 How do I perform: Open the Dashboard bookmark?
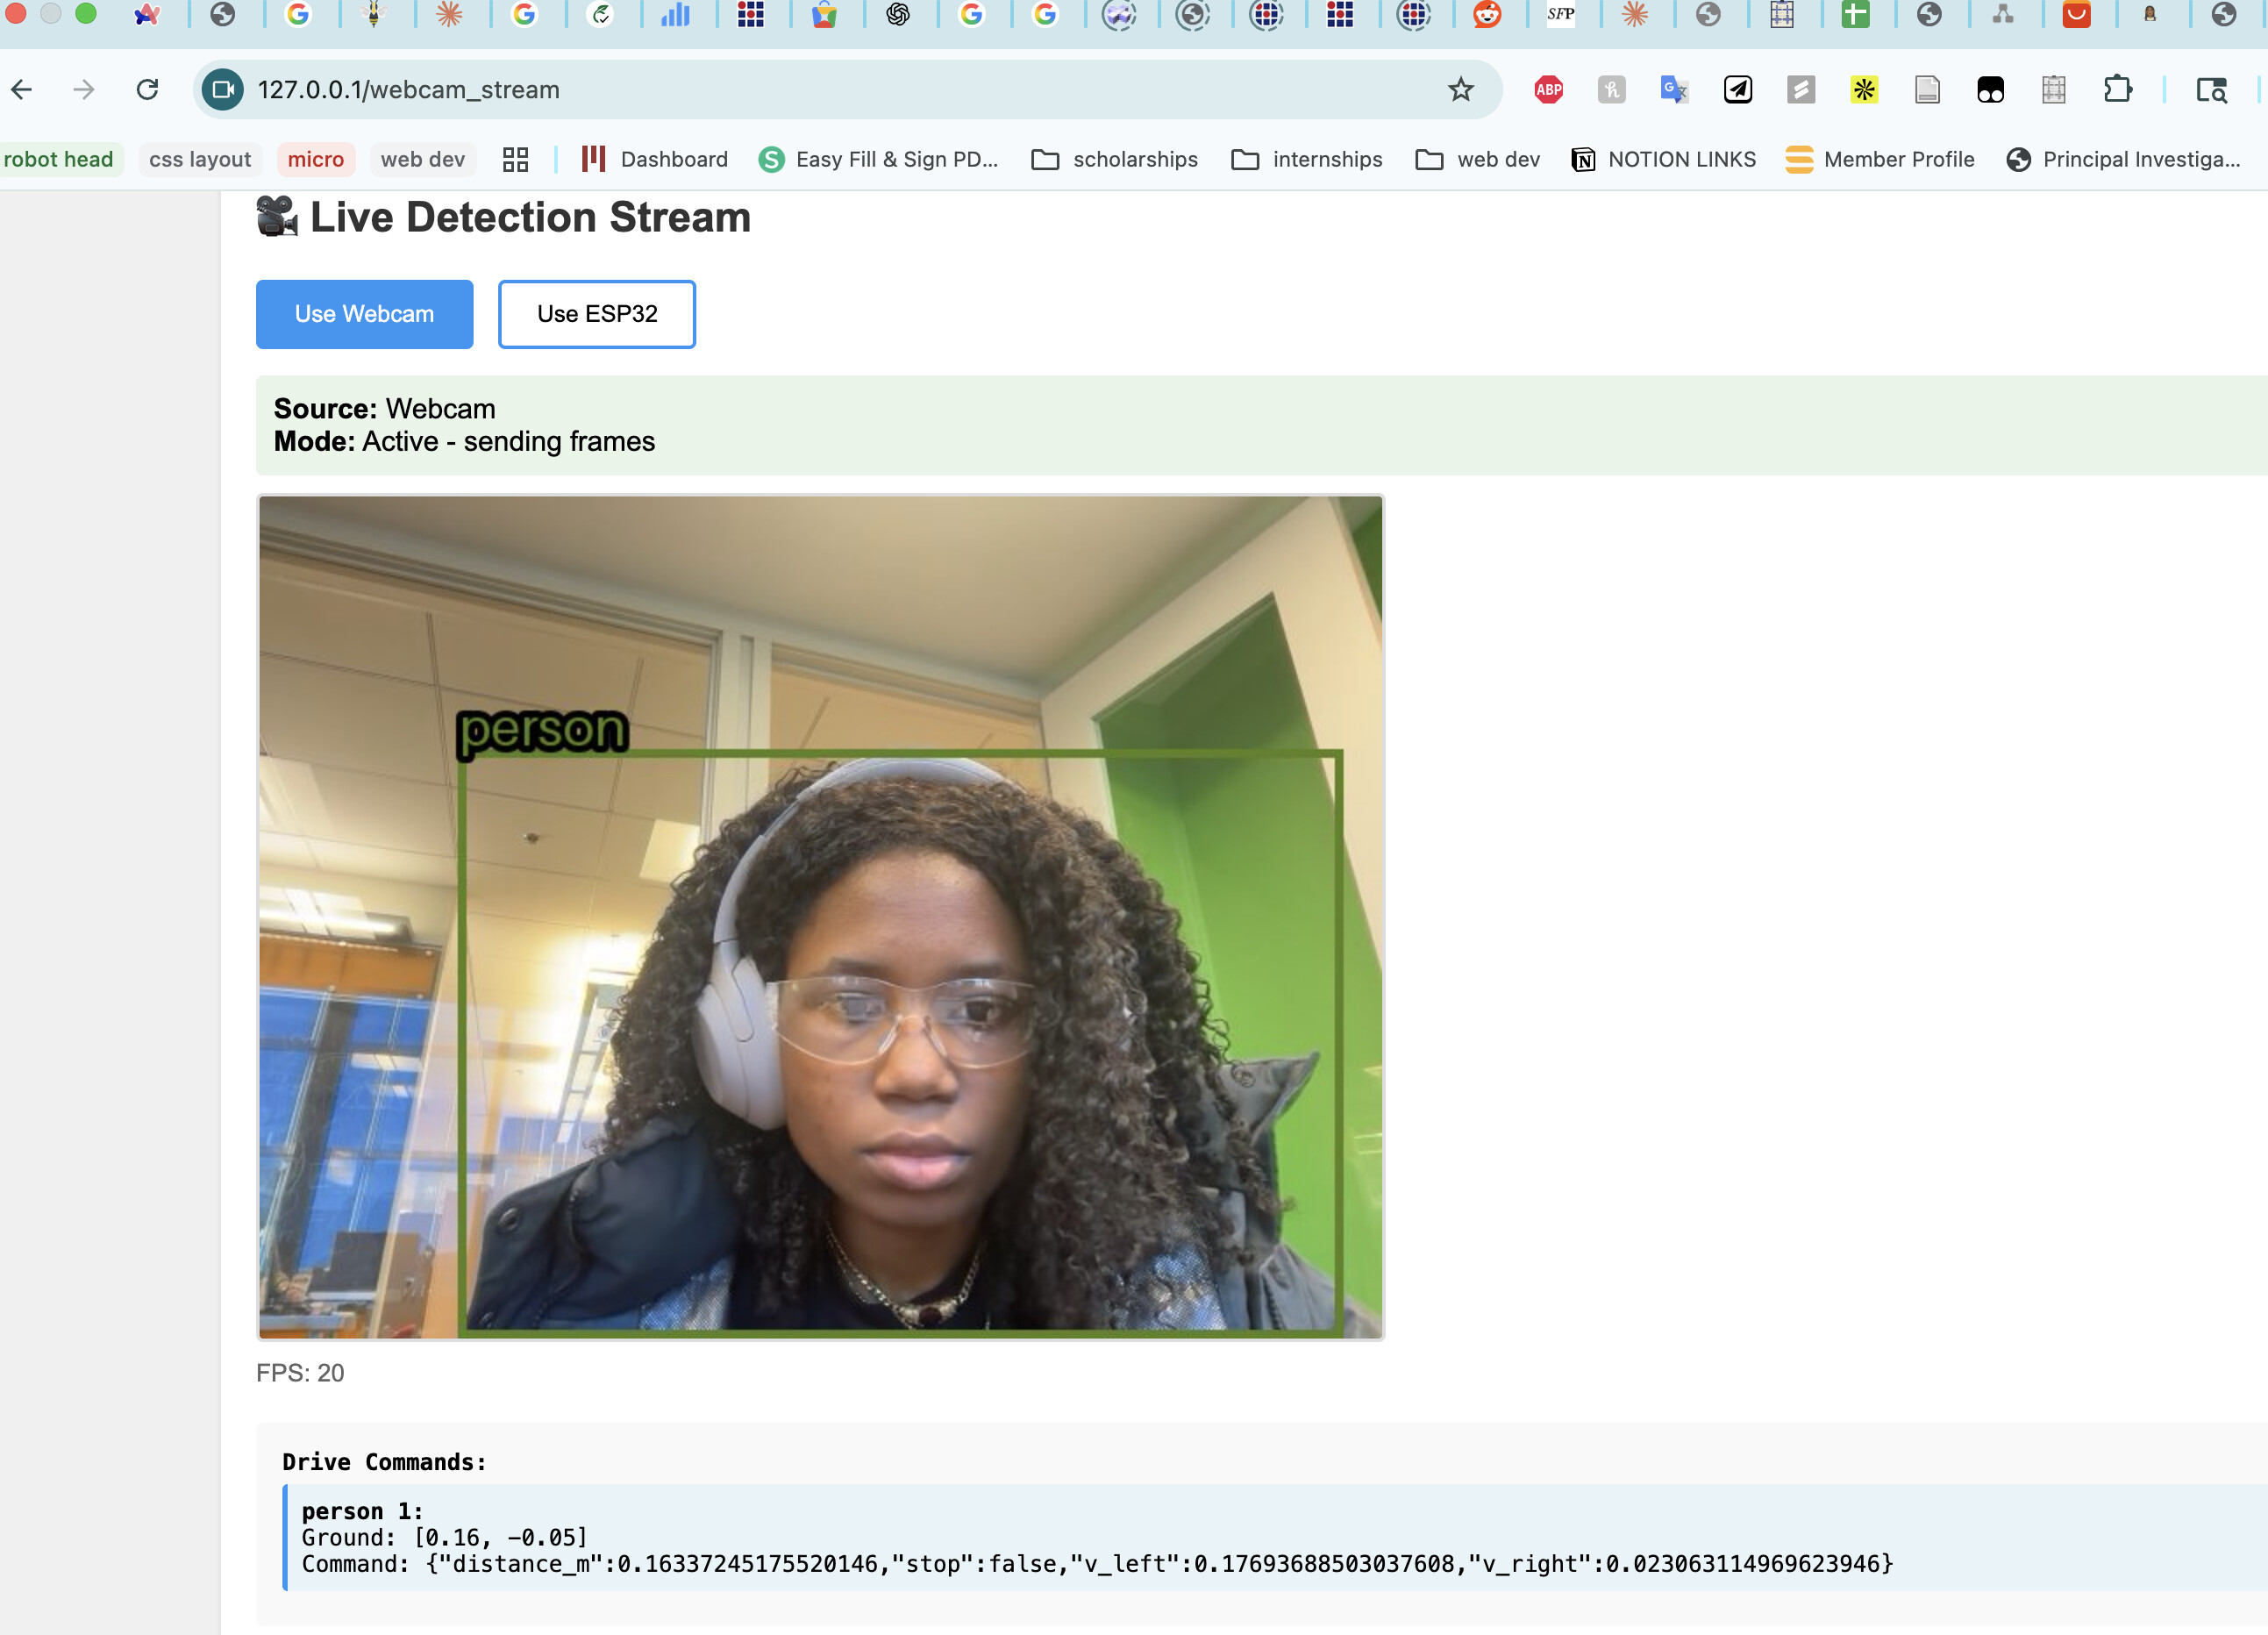(x=655, y=160)
